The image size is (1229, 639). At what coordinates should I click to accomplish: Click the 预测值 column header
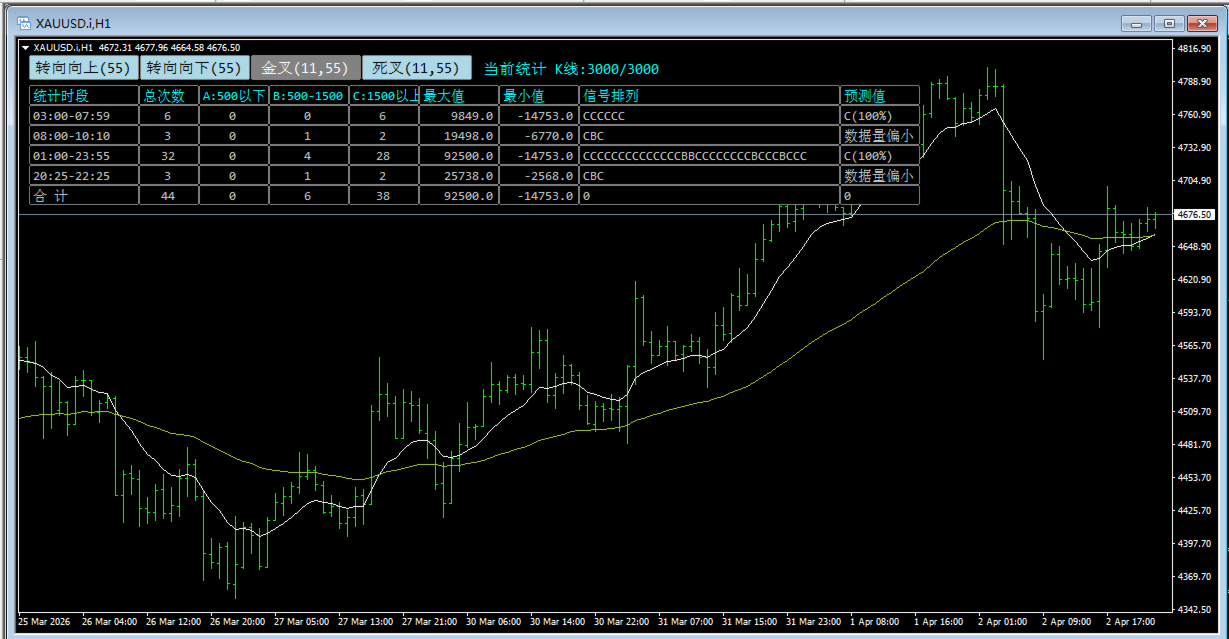coord(879,96)
